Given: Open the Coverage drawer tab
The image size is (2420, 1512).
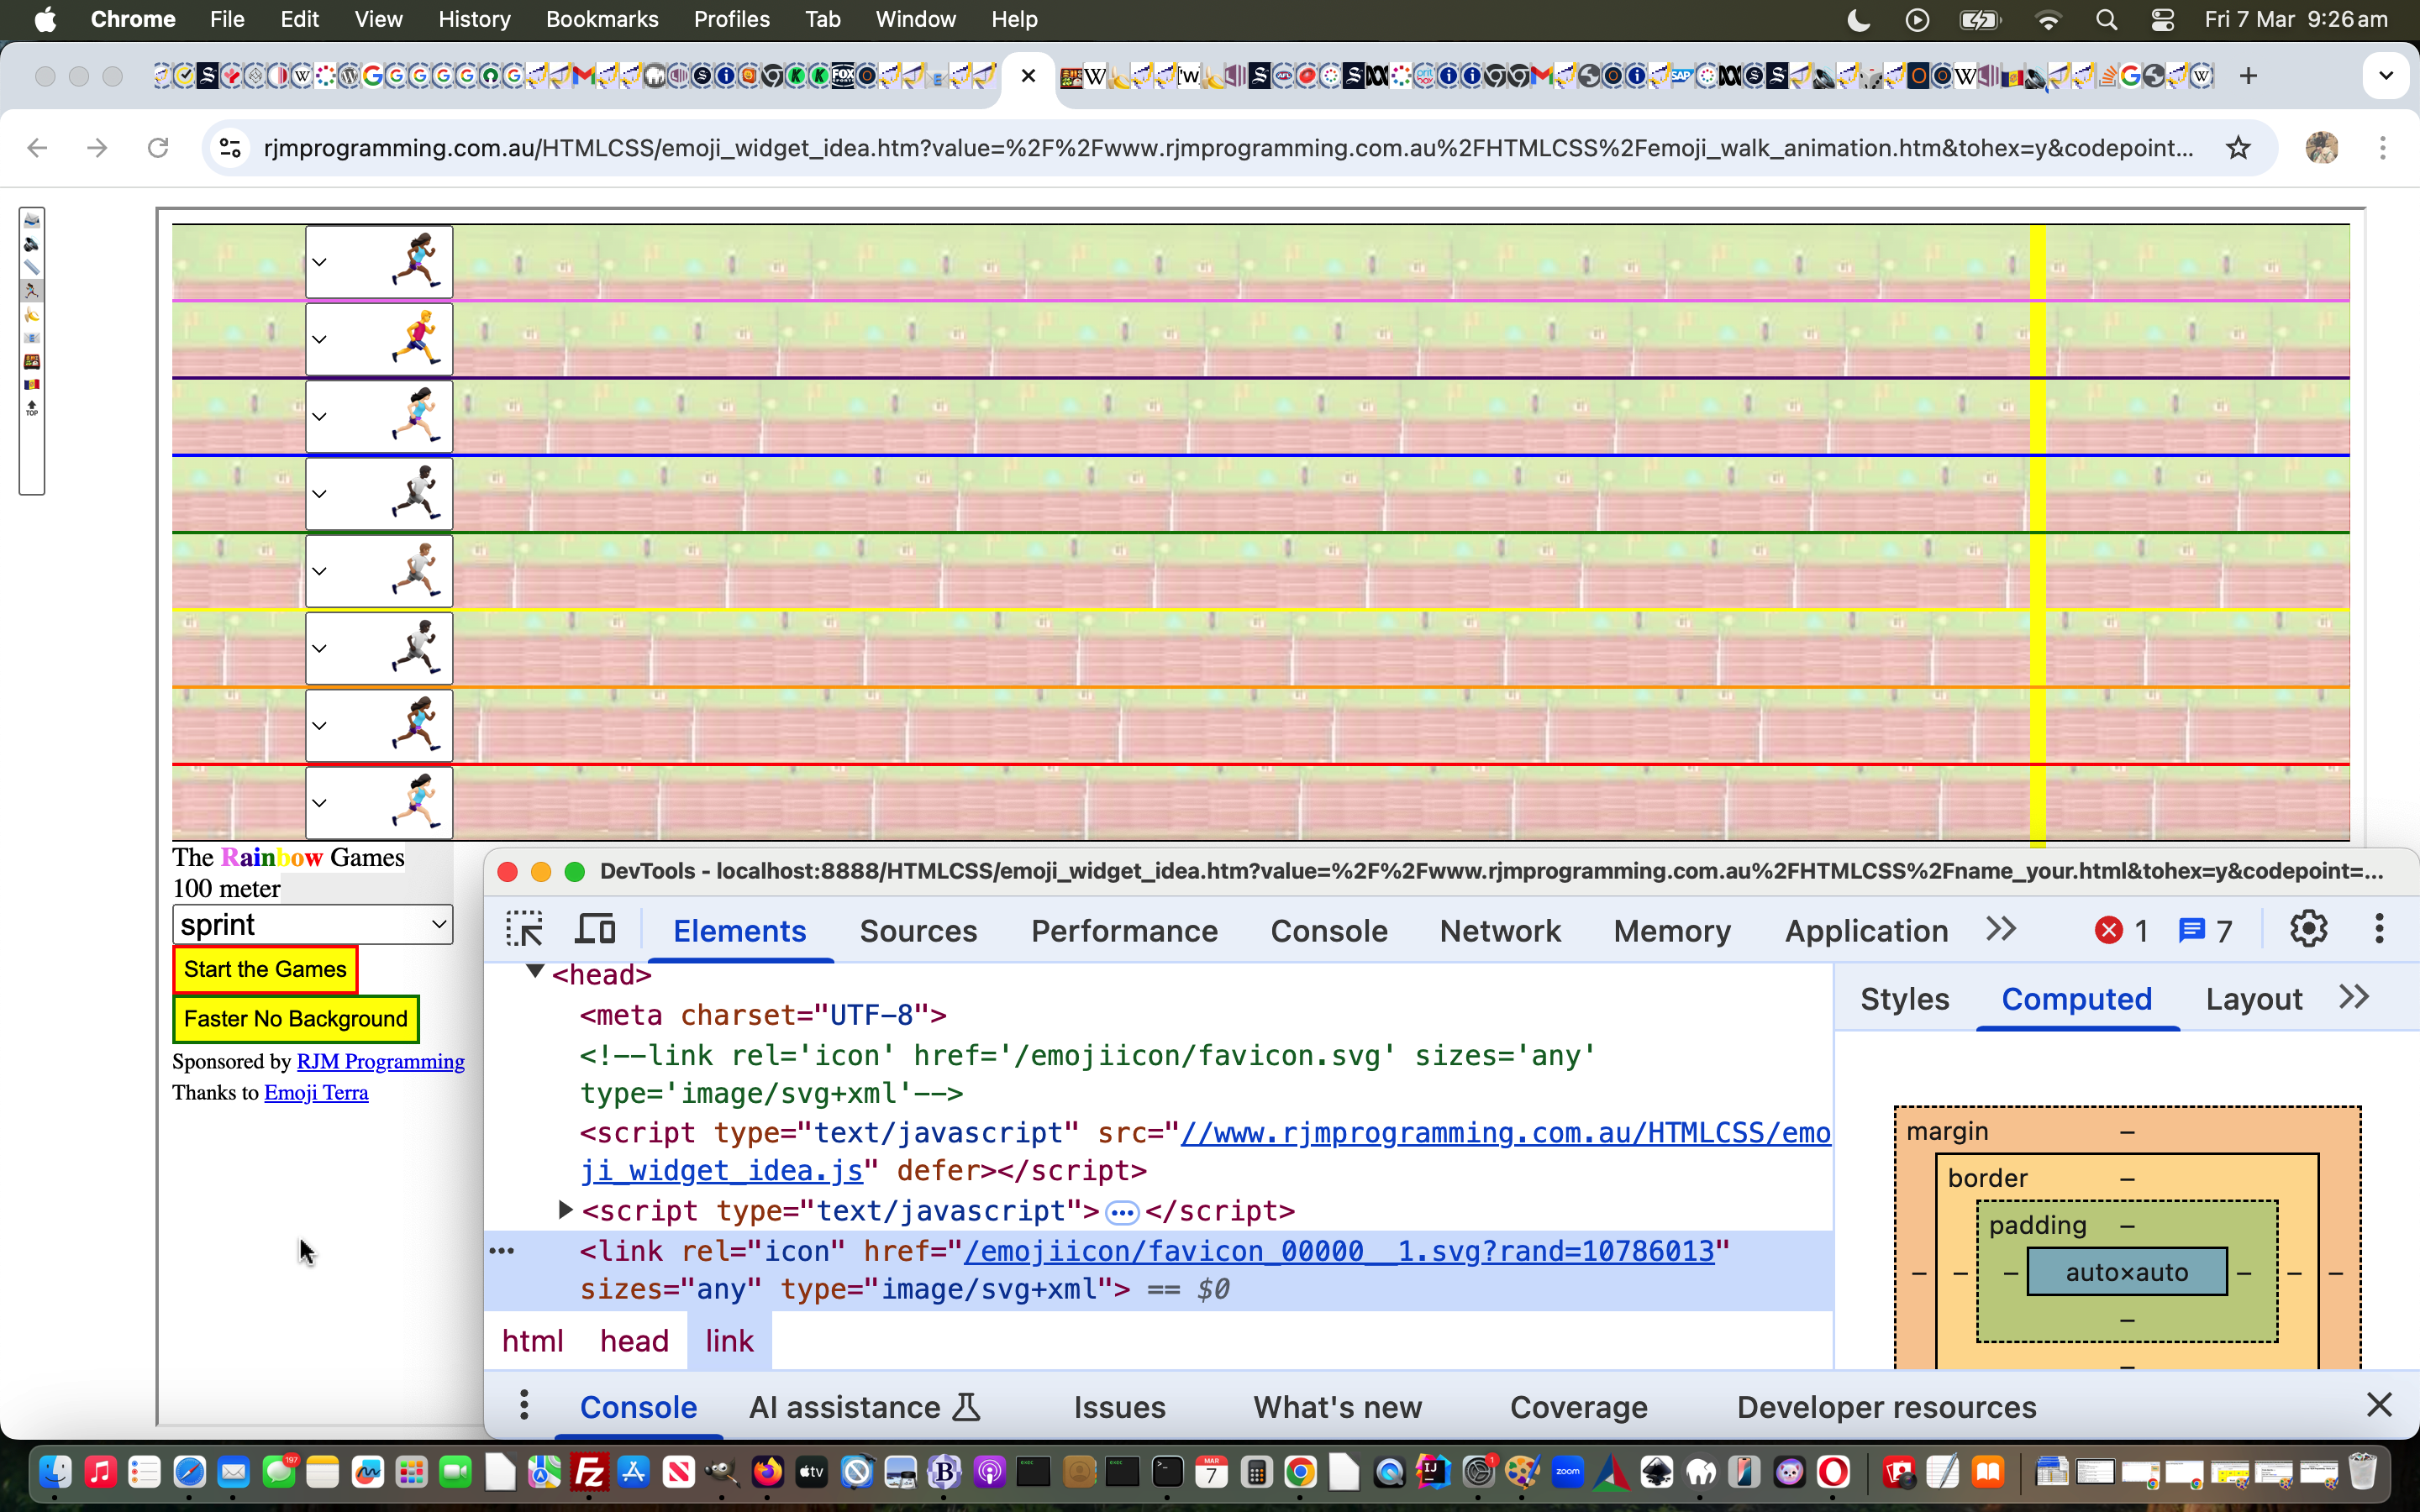Looking at the screenshot, I should [x=1578, y=1407].
